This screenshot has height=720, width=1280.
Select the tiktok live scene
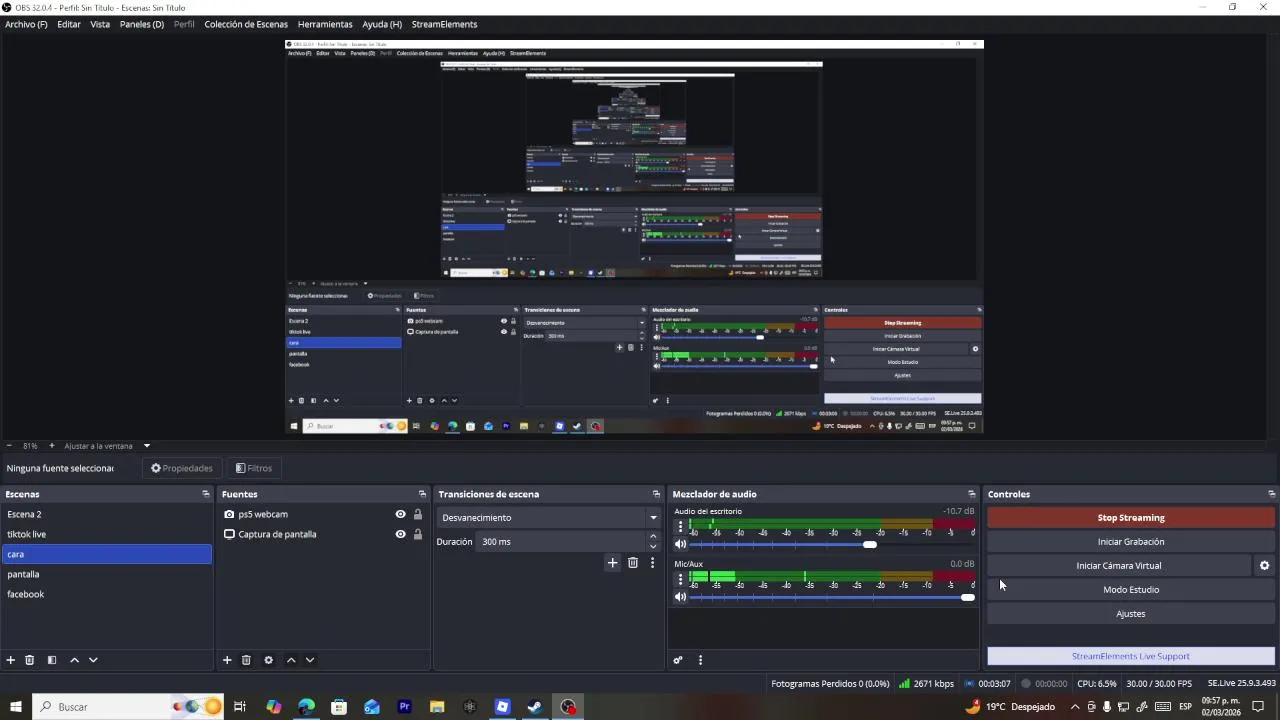click(106, 534)
